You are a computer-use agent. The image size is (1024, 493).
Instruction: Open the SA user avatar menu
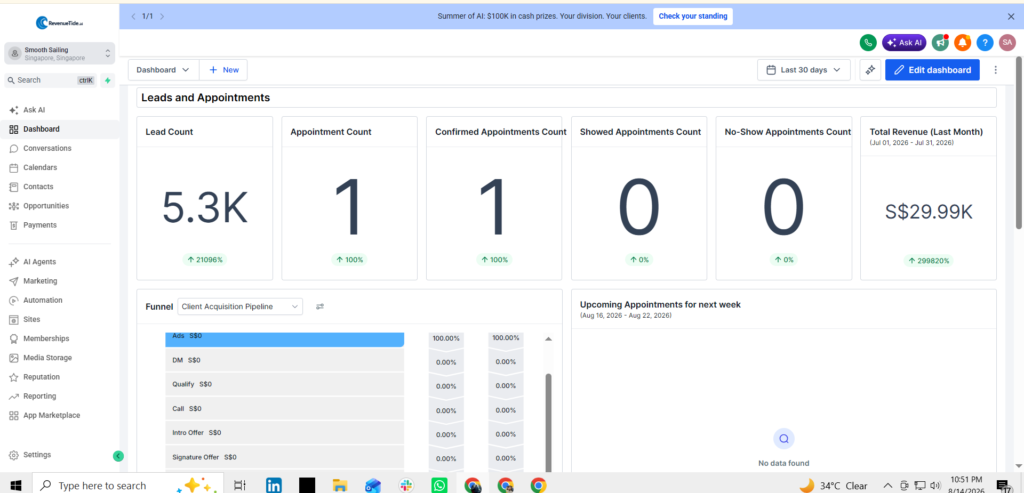[x=1007, y=42]
